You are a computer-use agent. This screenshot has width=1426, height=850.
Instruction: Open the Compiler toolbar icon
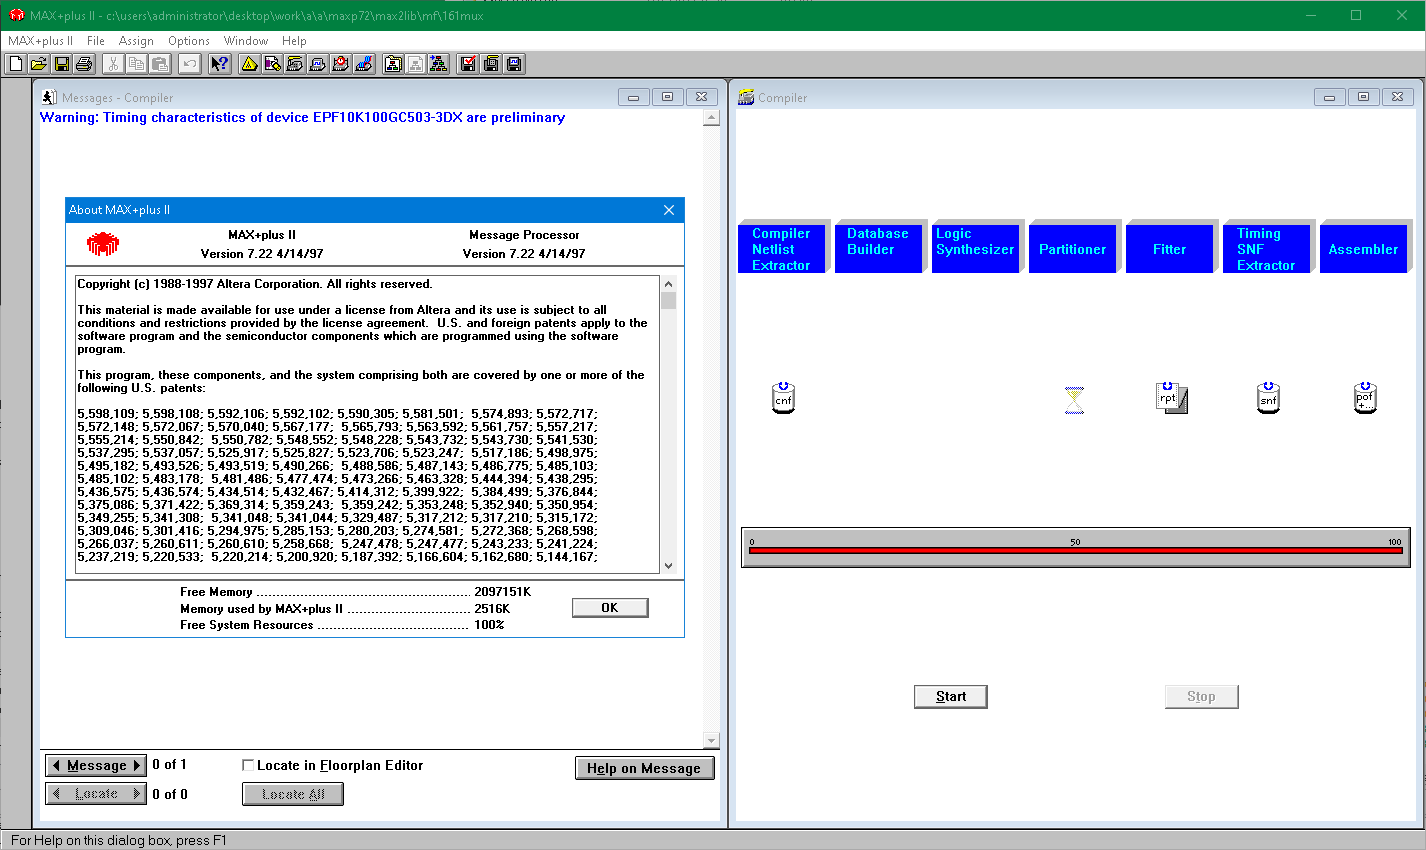(295, 64)
